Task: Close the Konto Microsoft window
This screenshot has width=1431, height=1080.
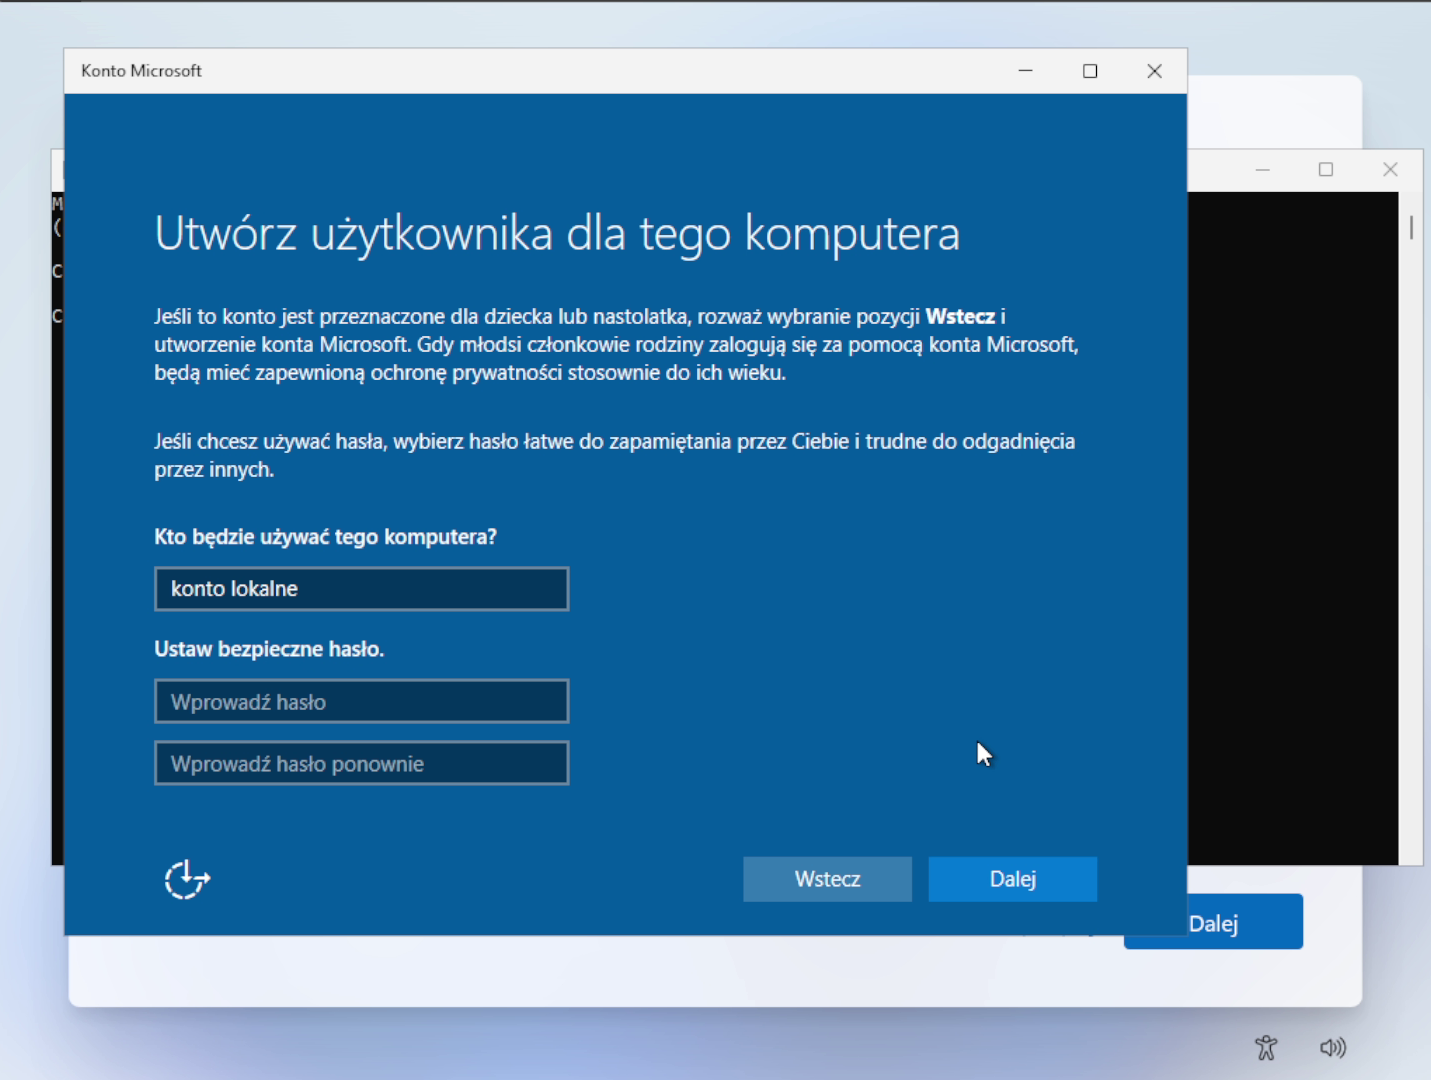Action: 1154,71
